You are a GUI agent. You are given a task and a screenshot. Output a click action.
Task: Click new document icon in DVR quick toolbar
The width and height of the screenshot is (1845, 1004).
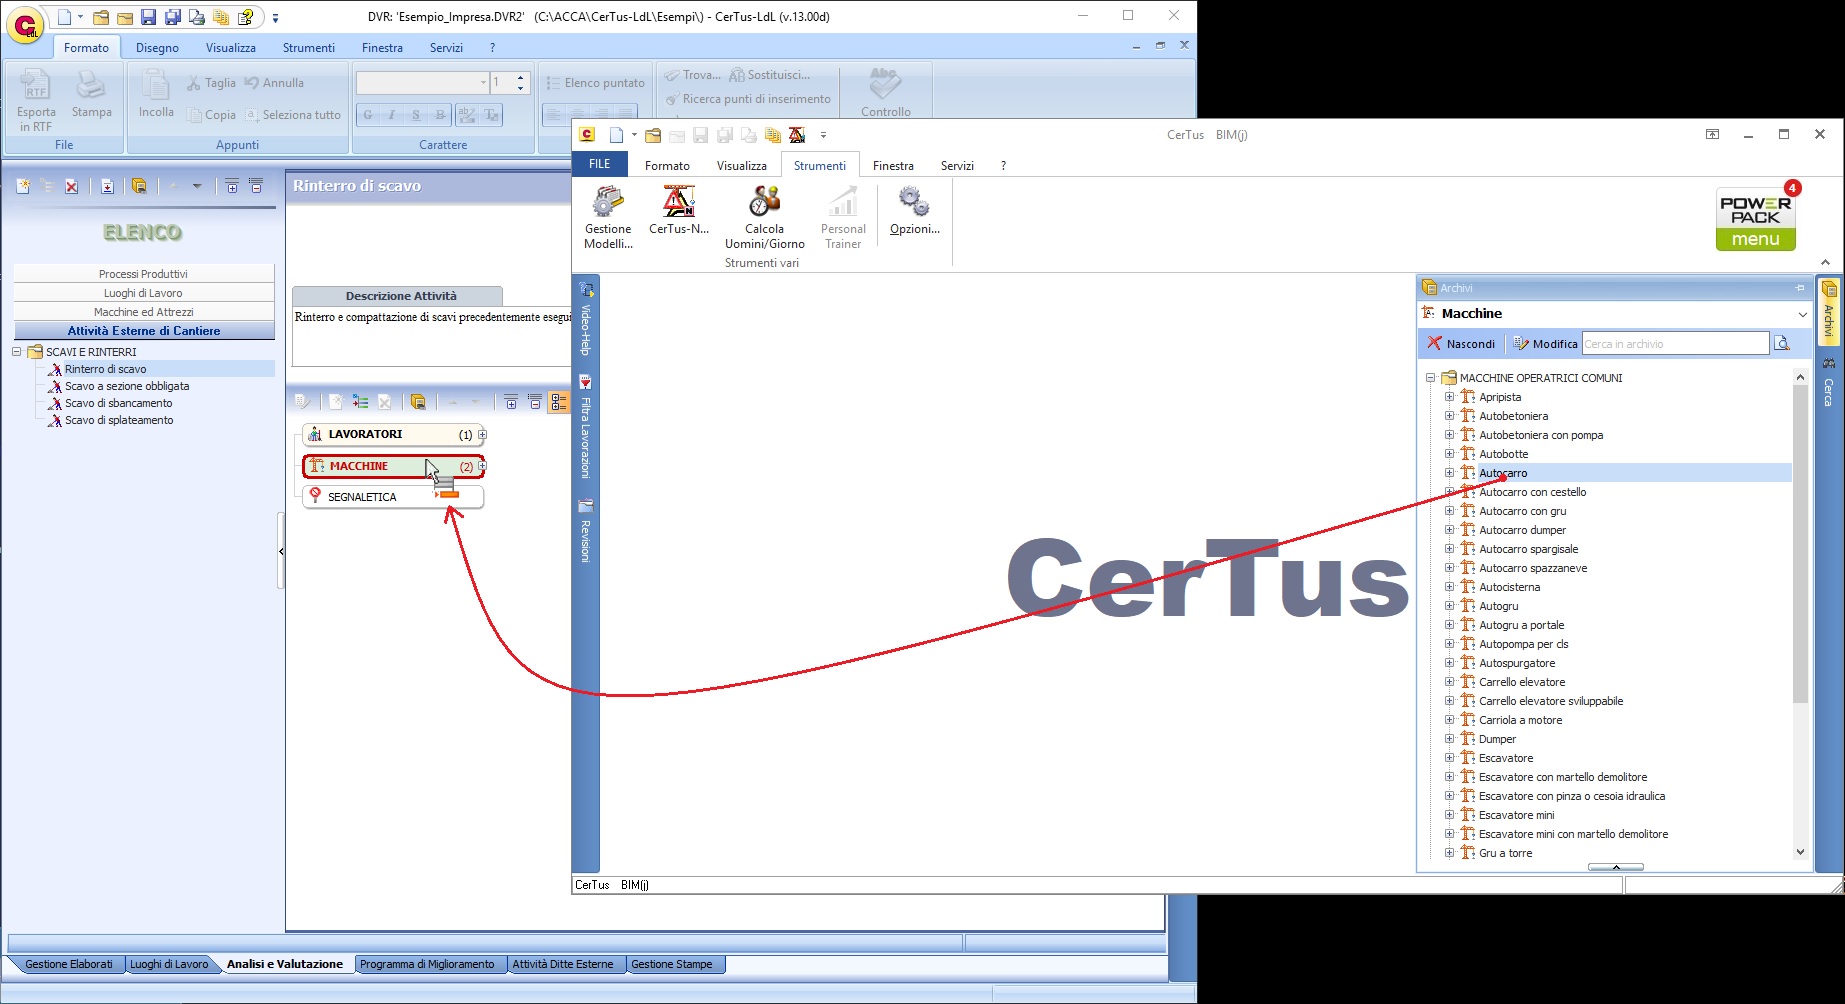[64, 17]
